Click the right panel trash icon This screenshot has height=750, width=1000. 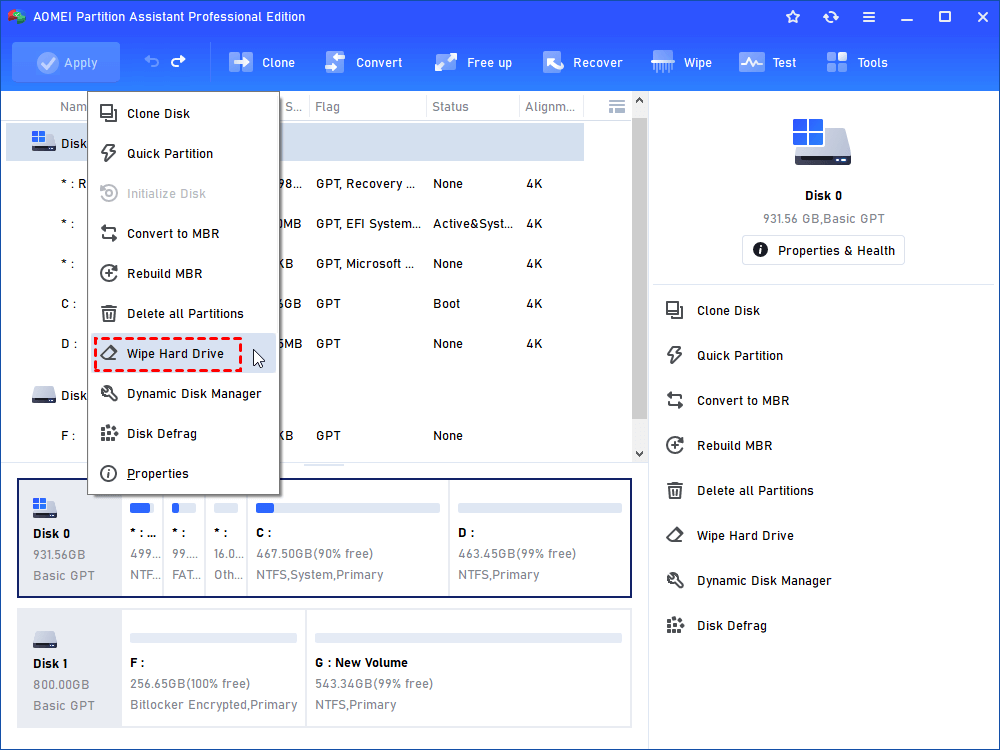click(675, 490)
